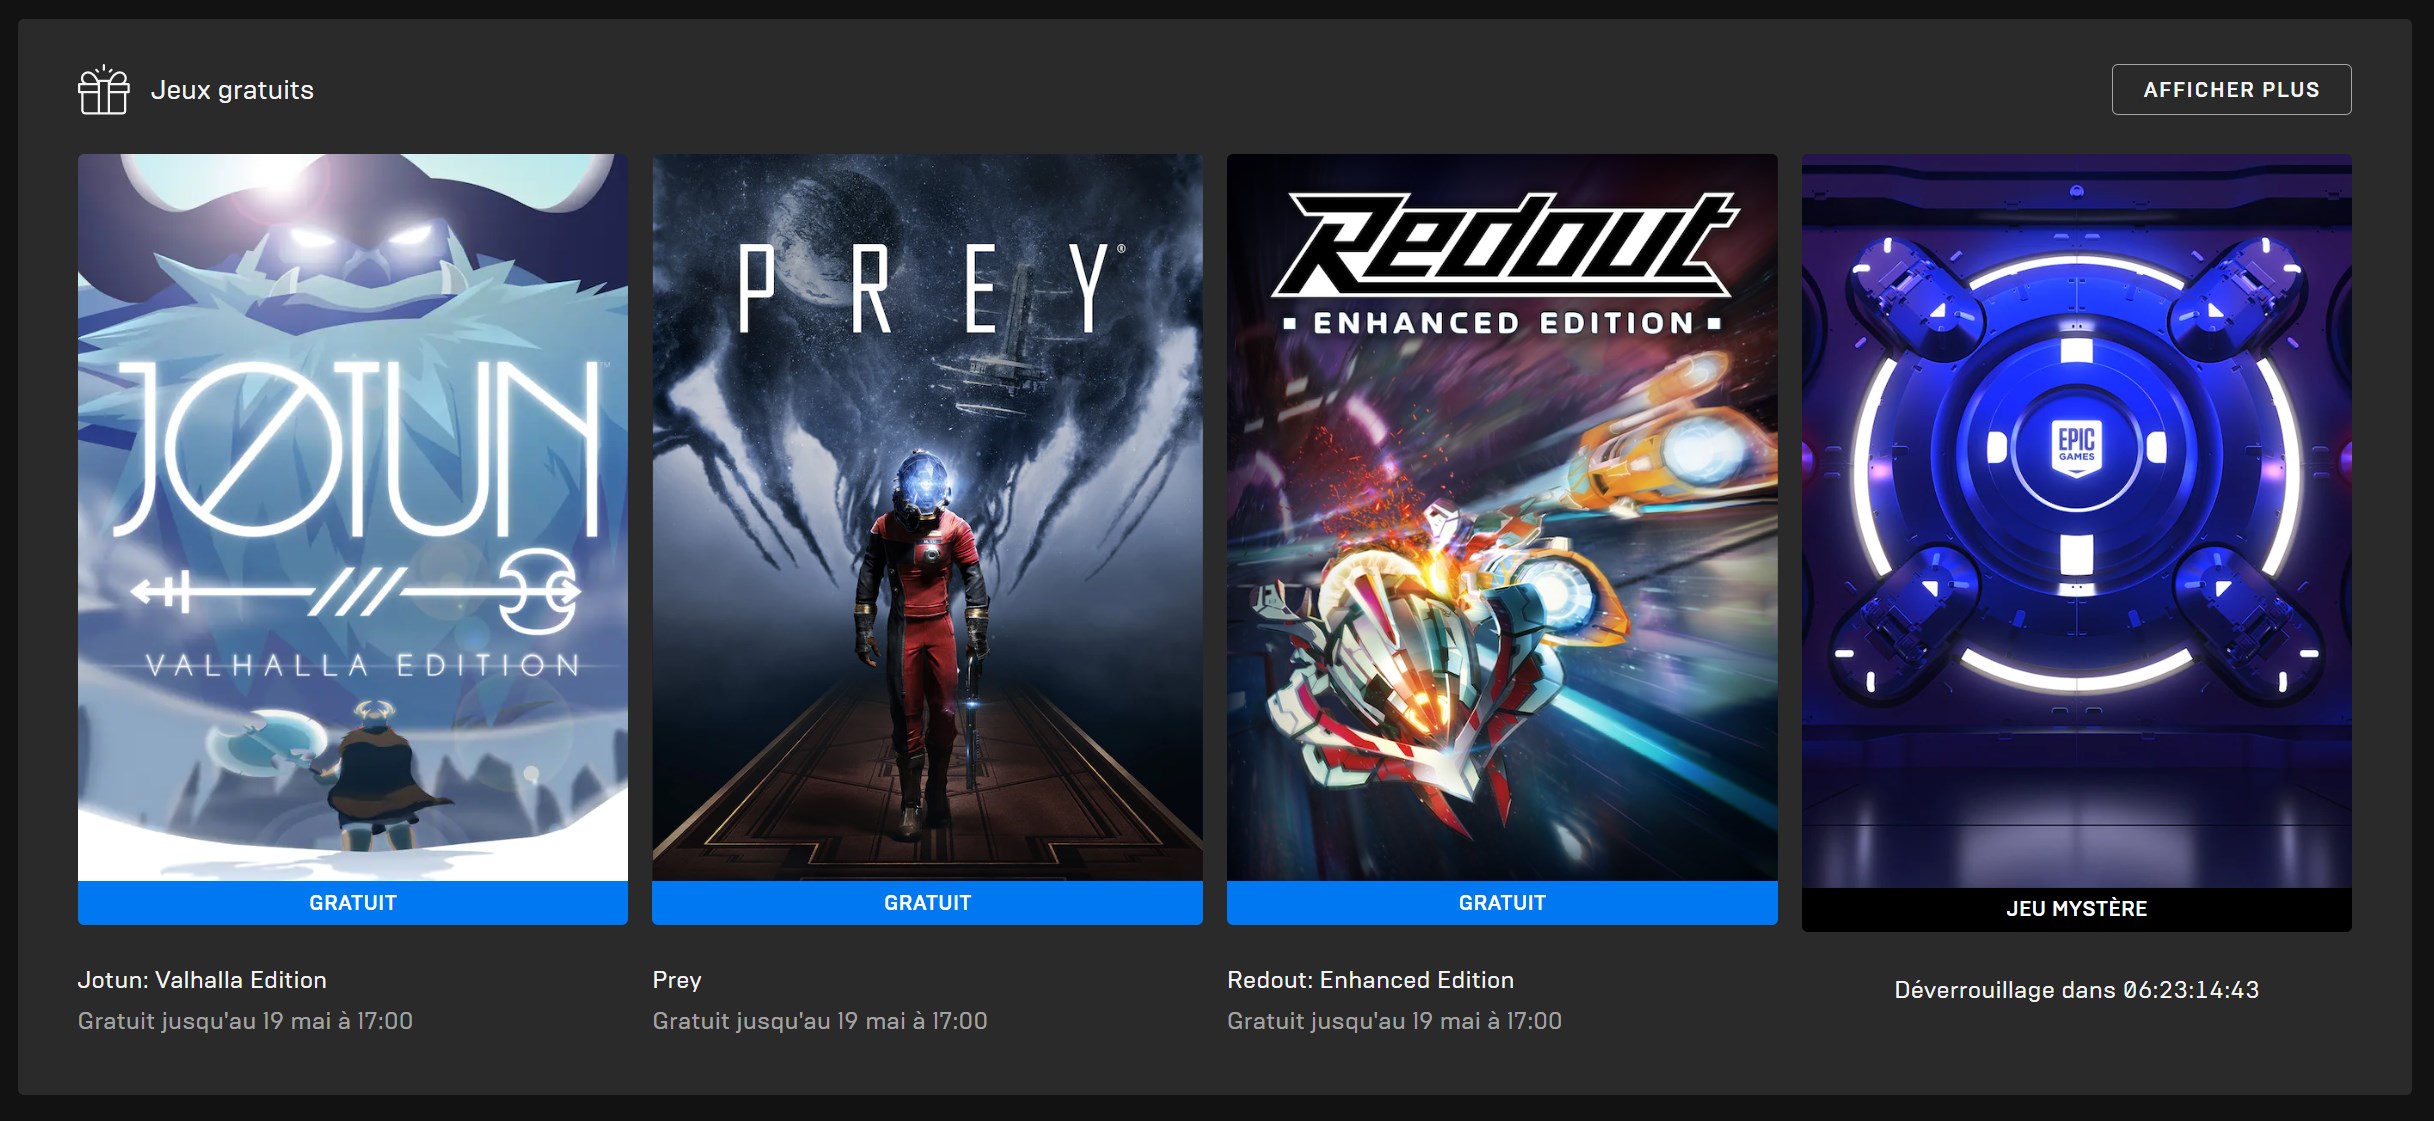Click the gift box icon
This screenshot has width=2434, height=1121.
104,90
